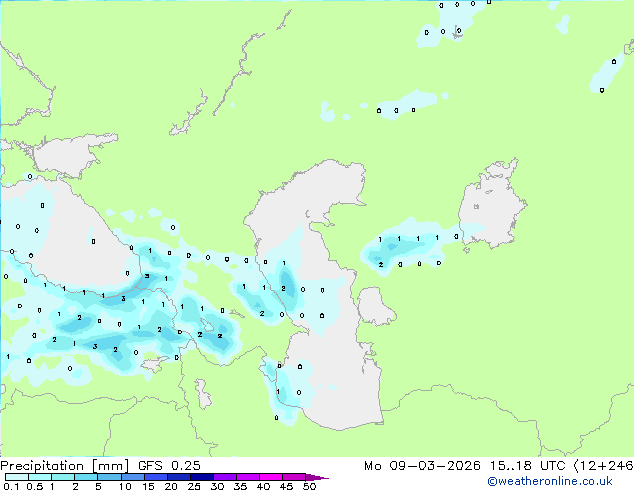Click the 0.5 to 1 mm legend swatch
Viewport: 634px width, 490px height.
point(40,477)
